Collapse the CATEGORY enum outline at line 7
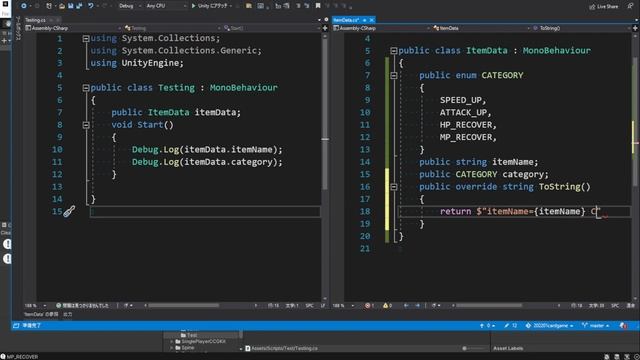Screen dimensions: 640x360 point(393,76)
